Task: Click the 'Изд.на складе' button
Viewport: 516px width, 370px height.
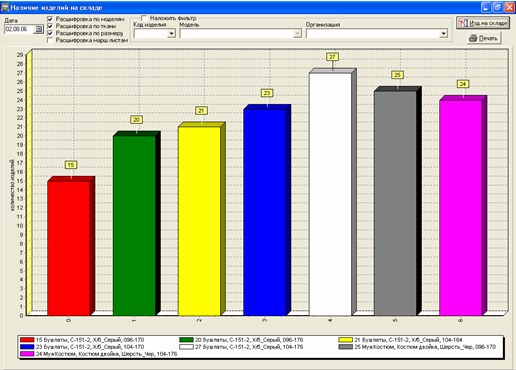Action: point(483,23)
